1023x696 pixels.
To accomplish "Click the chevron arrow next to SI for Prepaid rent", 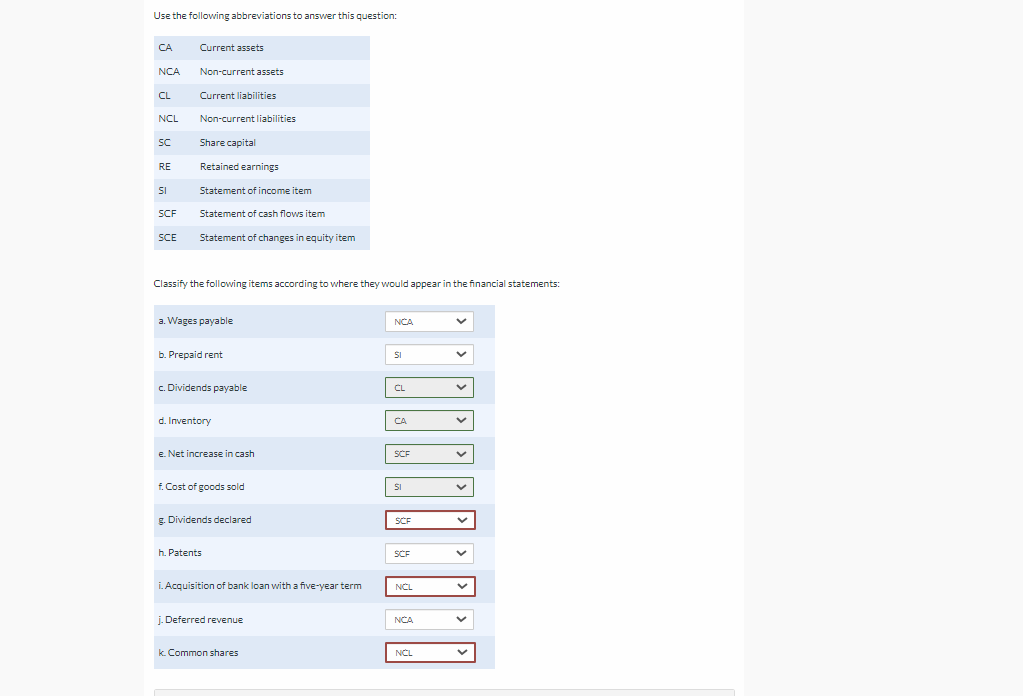I will point(461,354).
